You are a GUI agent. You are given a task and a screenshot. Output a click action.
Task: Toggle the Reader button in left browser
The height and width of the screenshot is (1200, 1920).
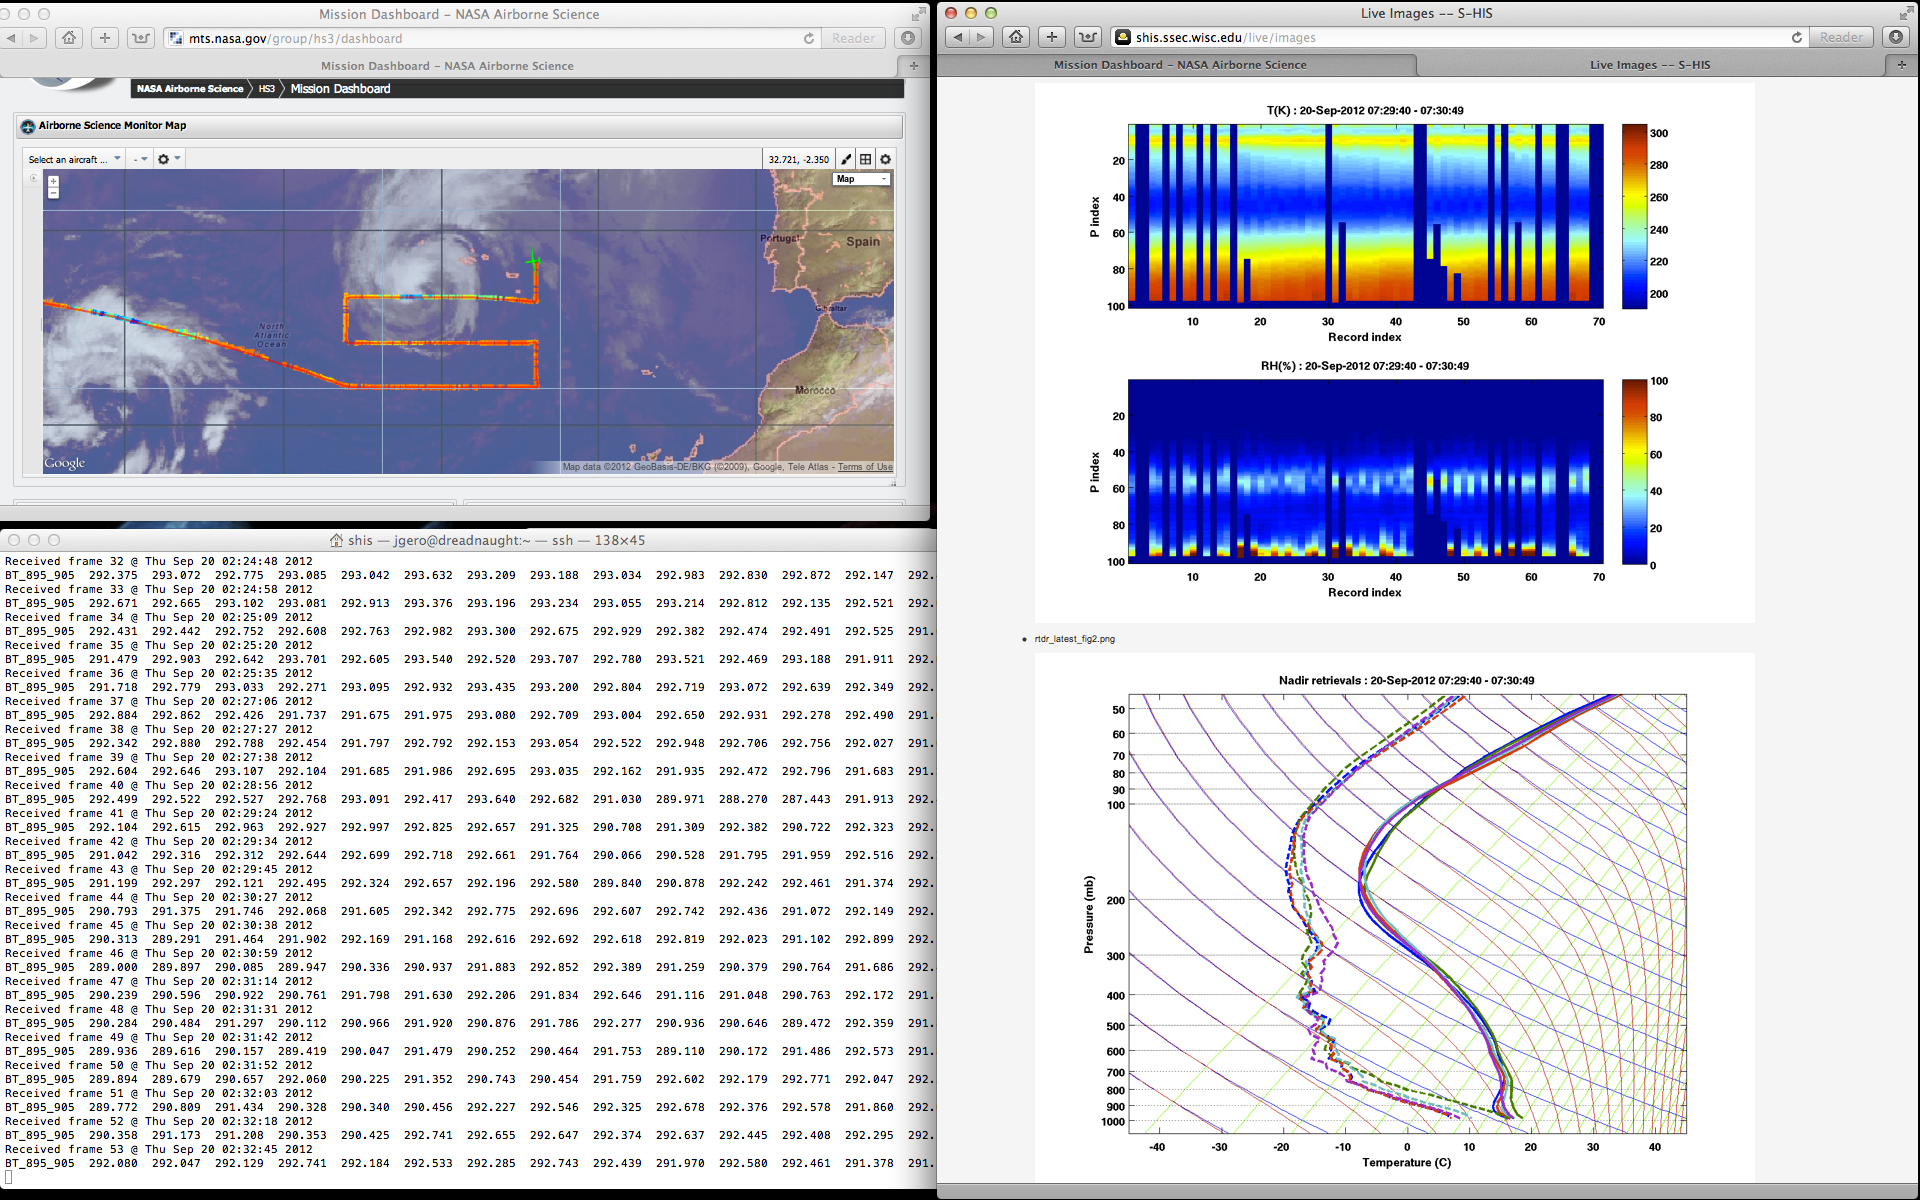pos(853,38)
